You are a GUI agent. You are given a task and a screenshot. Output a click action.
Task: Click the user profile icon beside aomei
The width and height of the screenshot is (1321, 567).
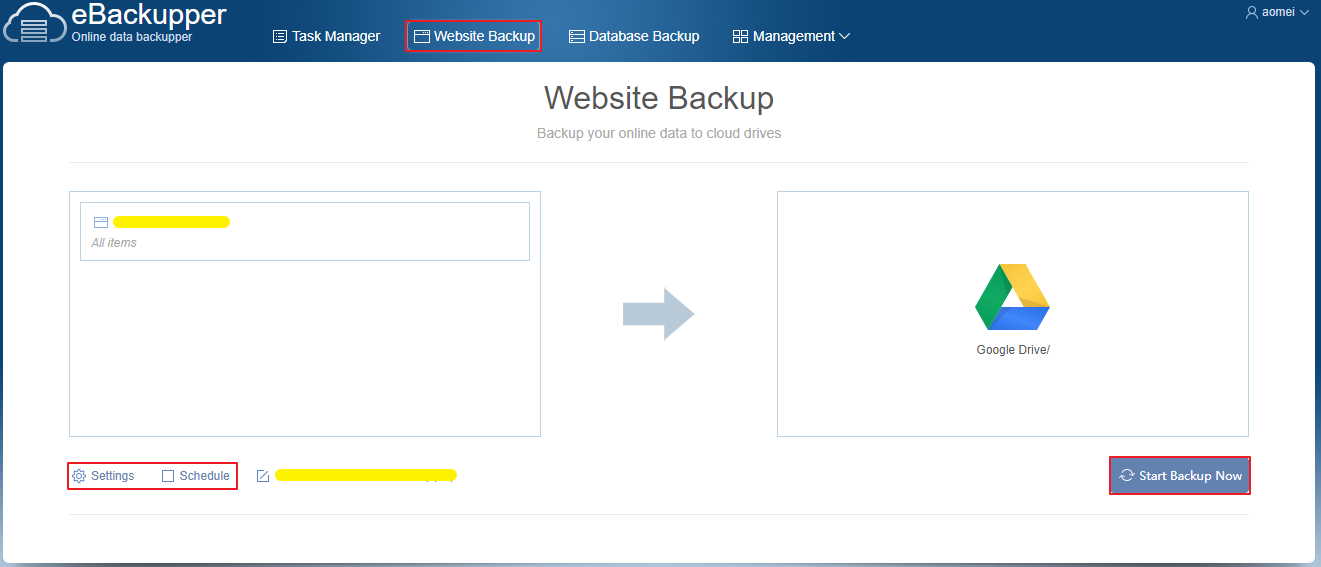tap(1251, 12)
